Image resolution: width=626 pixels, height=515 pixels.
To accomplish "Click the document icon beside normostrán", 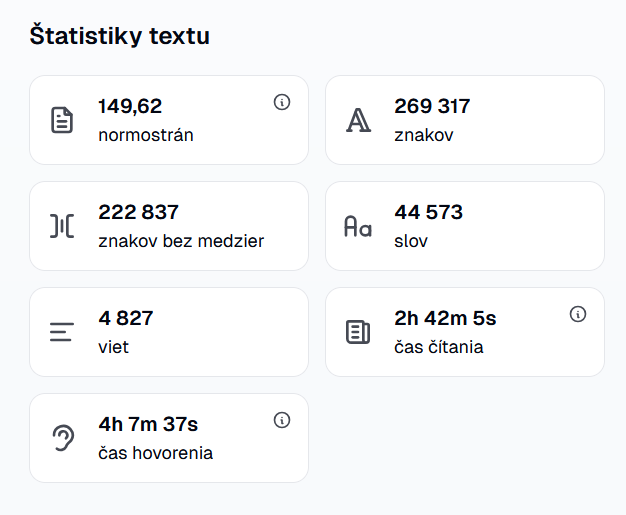I will click(x=62, y=120).
